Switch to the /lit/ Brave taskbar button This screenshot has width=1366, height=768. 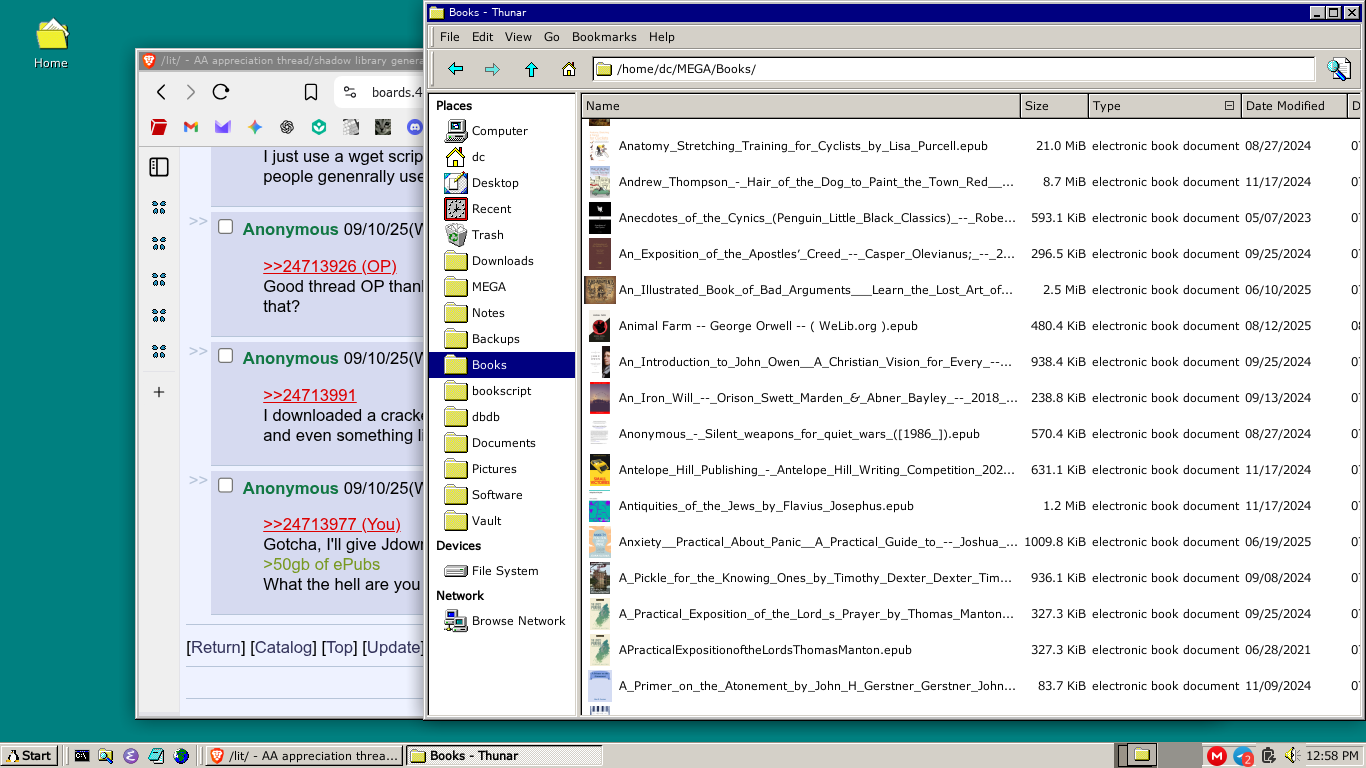tap(304, 756)
